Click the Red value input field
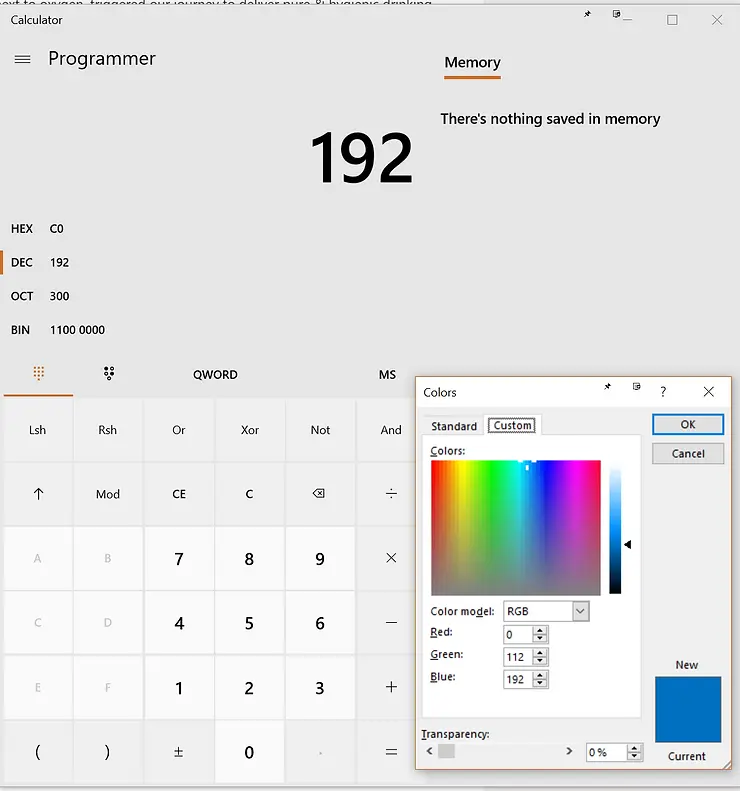Image resolution: width=740 pixels, height=791 pixels. (x=519, y=634)
